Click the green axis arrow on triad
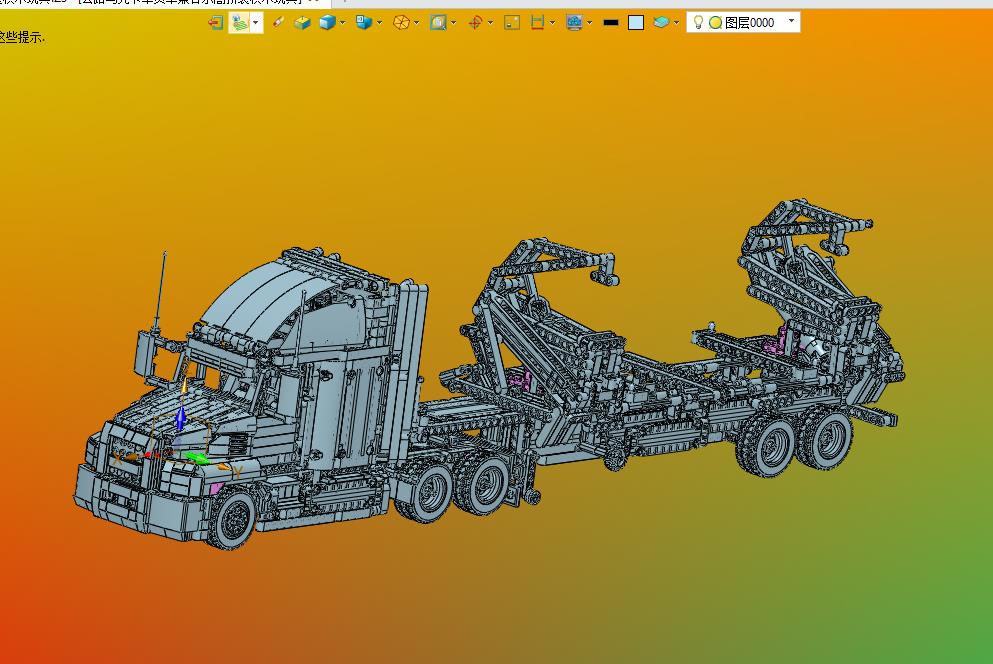 pyautogui.click(x=196, y=457)
